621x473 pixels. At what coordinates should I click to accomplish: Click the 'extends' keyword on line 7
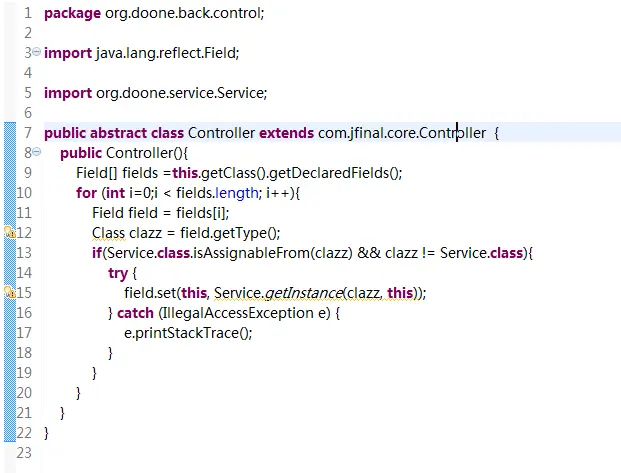pyautogui.click(x=286, y=133)
